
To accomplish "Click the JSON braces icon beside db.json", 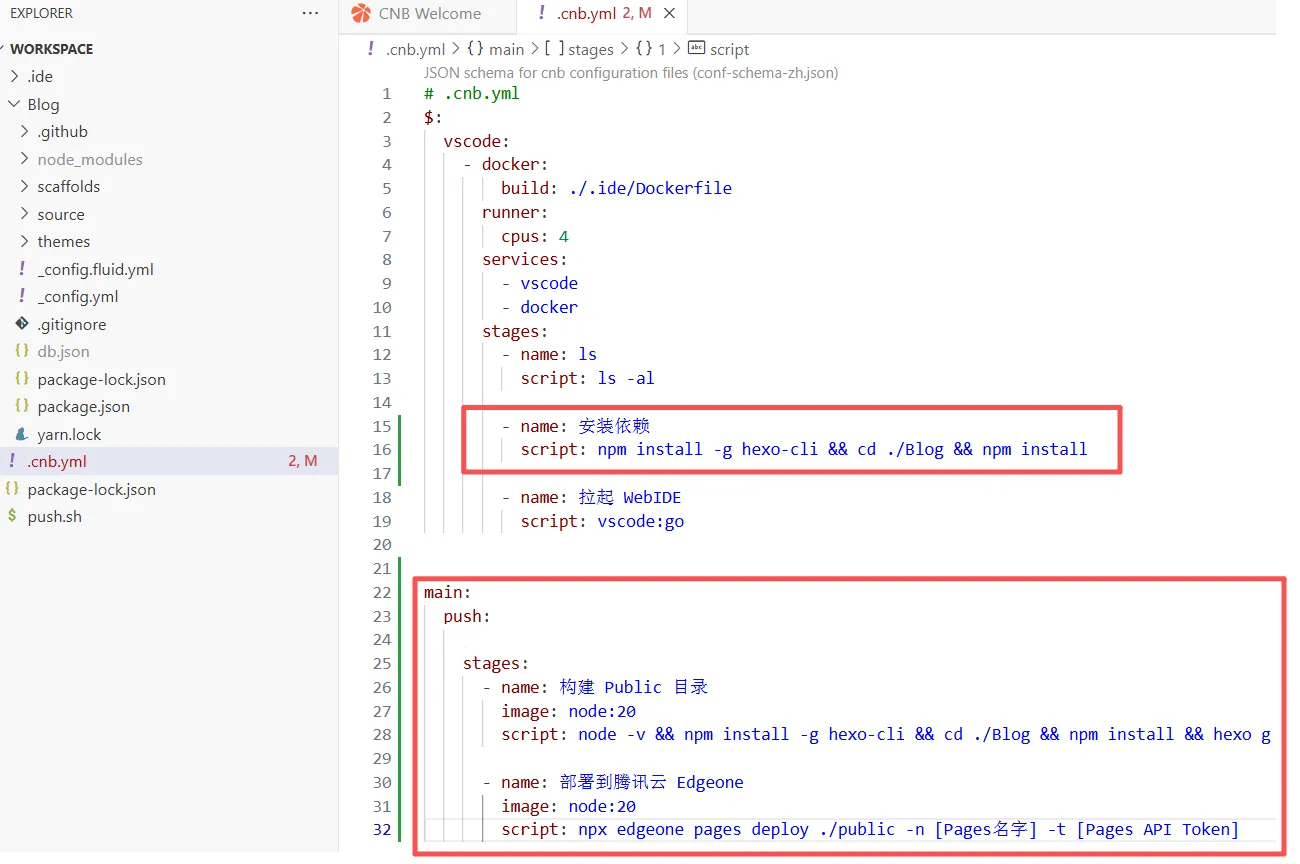I will pos(22,351).
